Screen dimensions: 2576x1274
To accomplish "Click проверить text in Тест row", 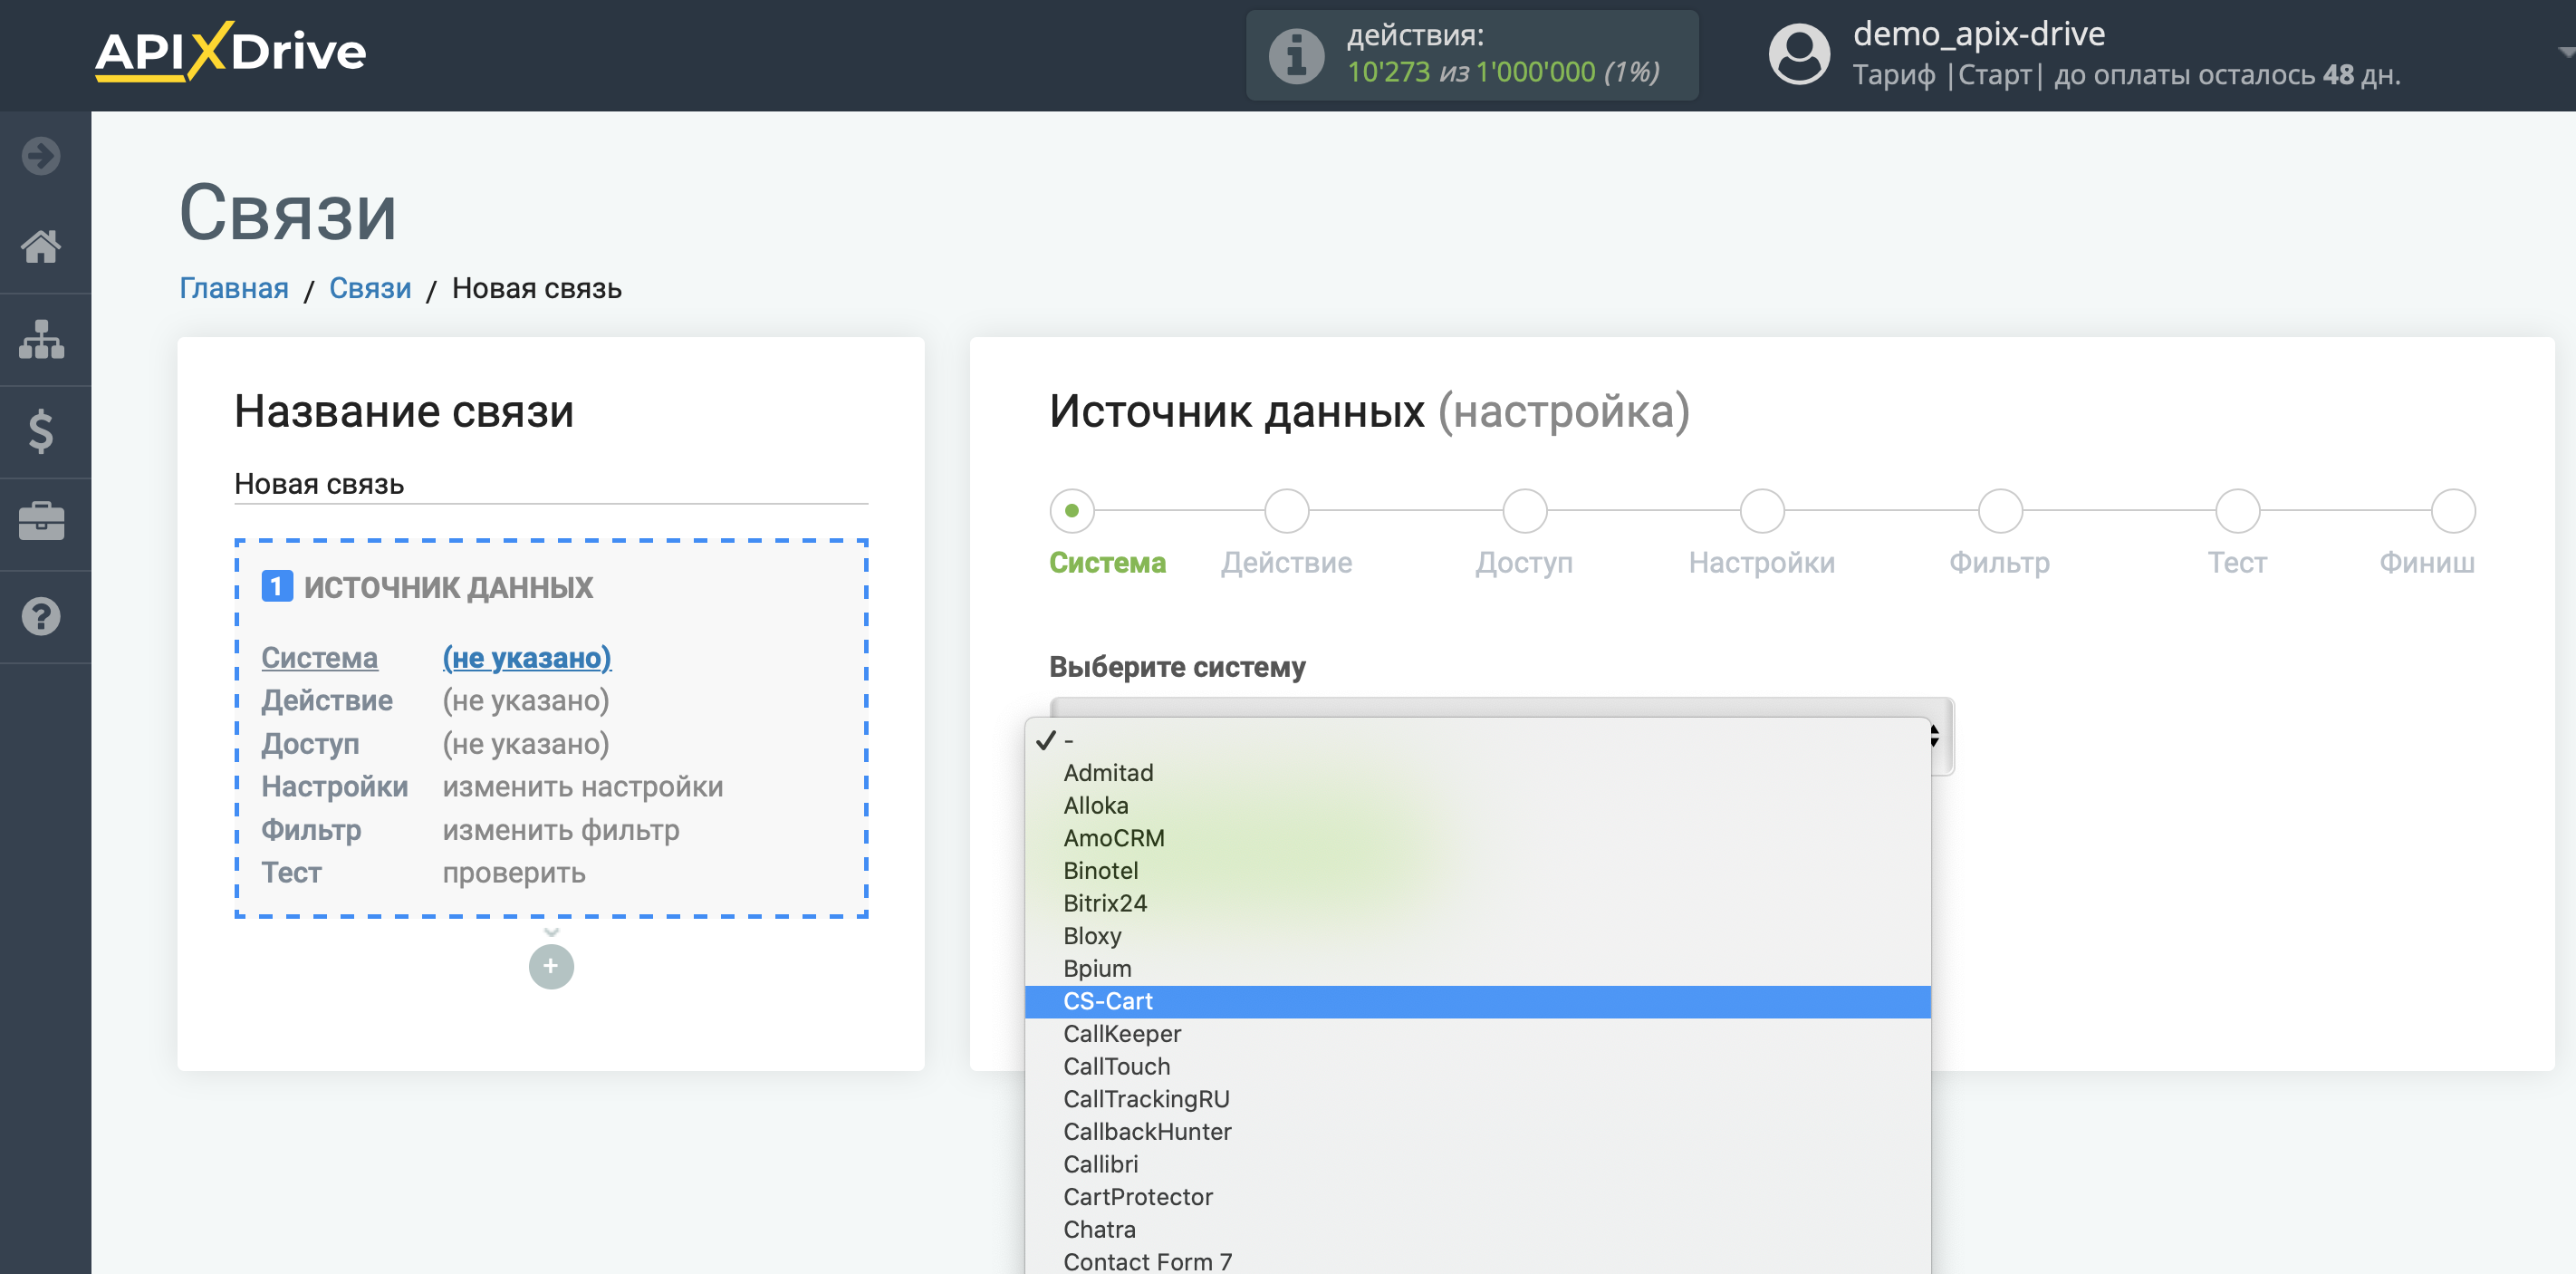I will point(514,873).
